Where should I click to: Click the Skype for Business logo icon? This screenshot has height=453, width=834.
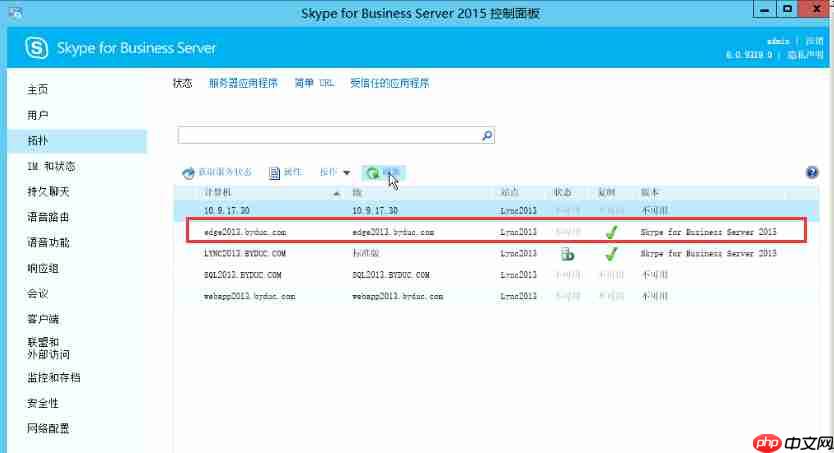[x=36, y=48]
